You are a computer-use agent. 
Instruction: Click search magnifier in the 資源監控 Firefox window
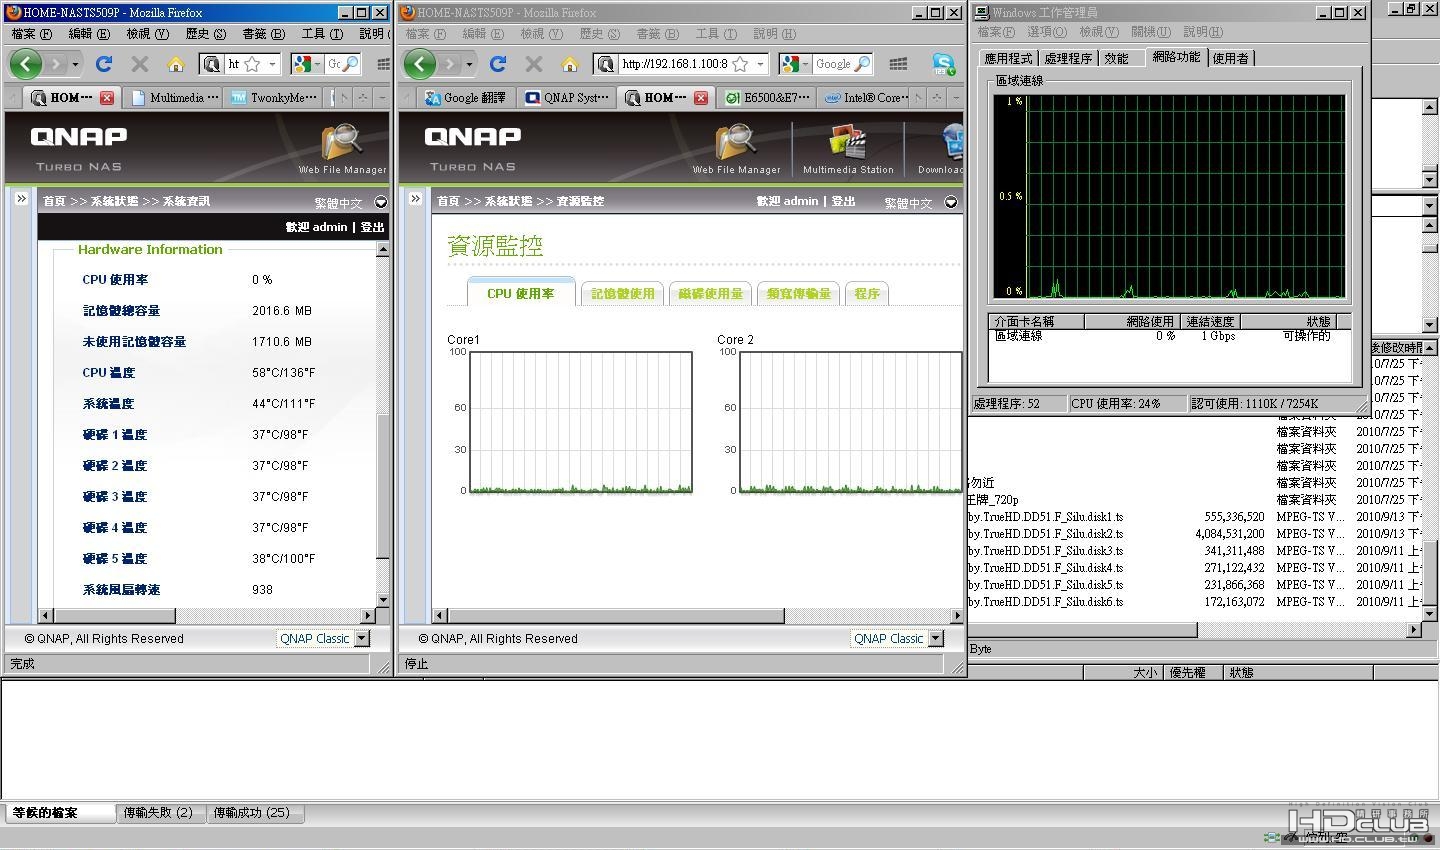[x=862, y=64]
